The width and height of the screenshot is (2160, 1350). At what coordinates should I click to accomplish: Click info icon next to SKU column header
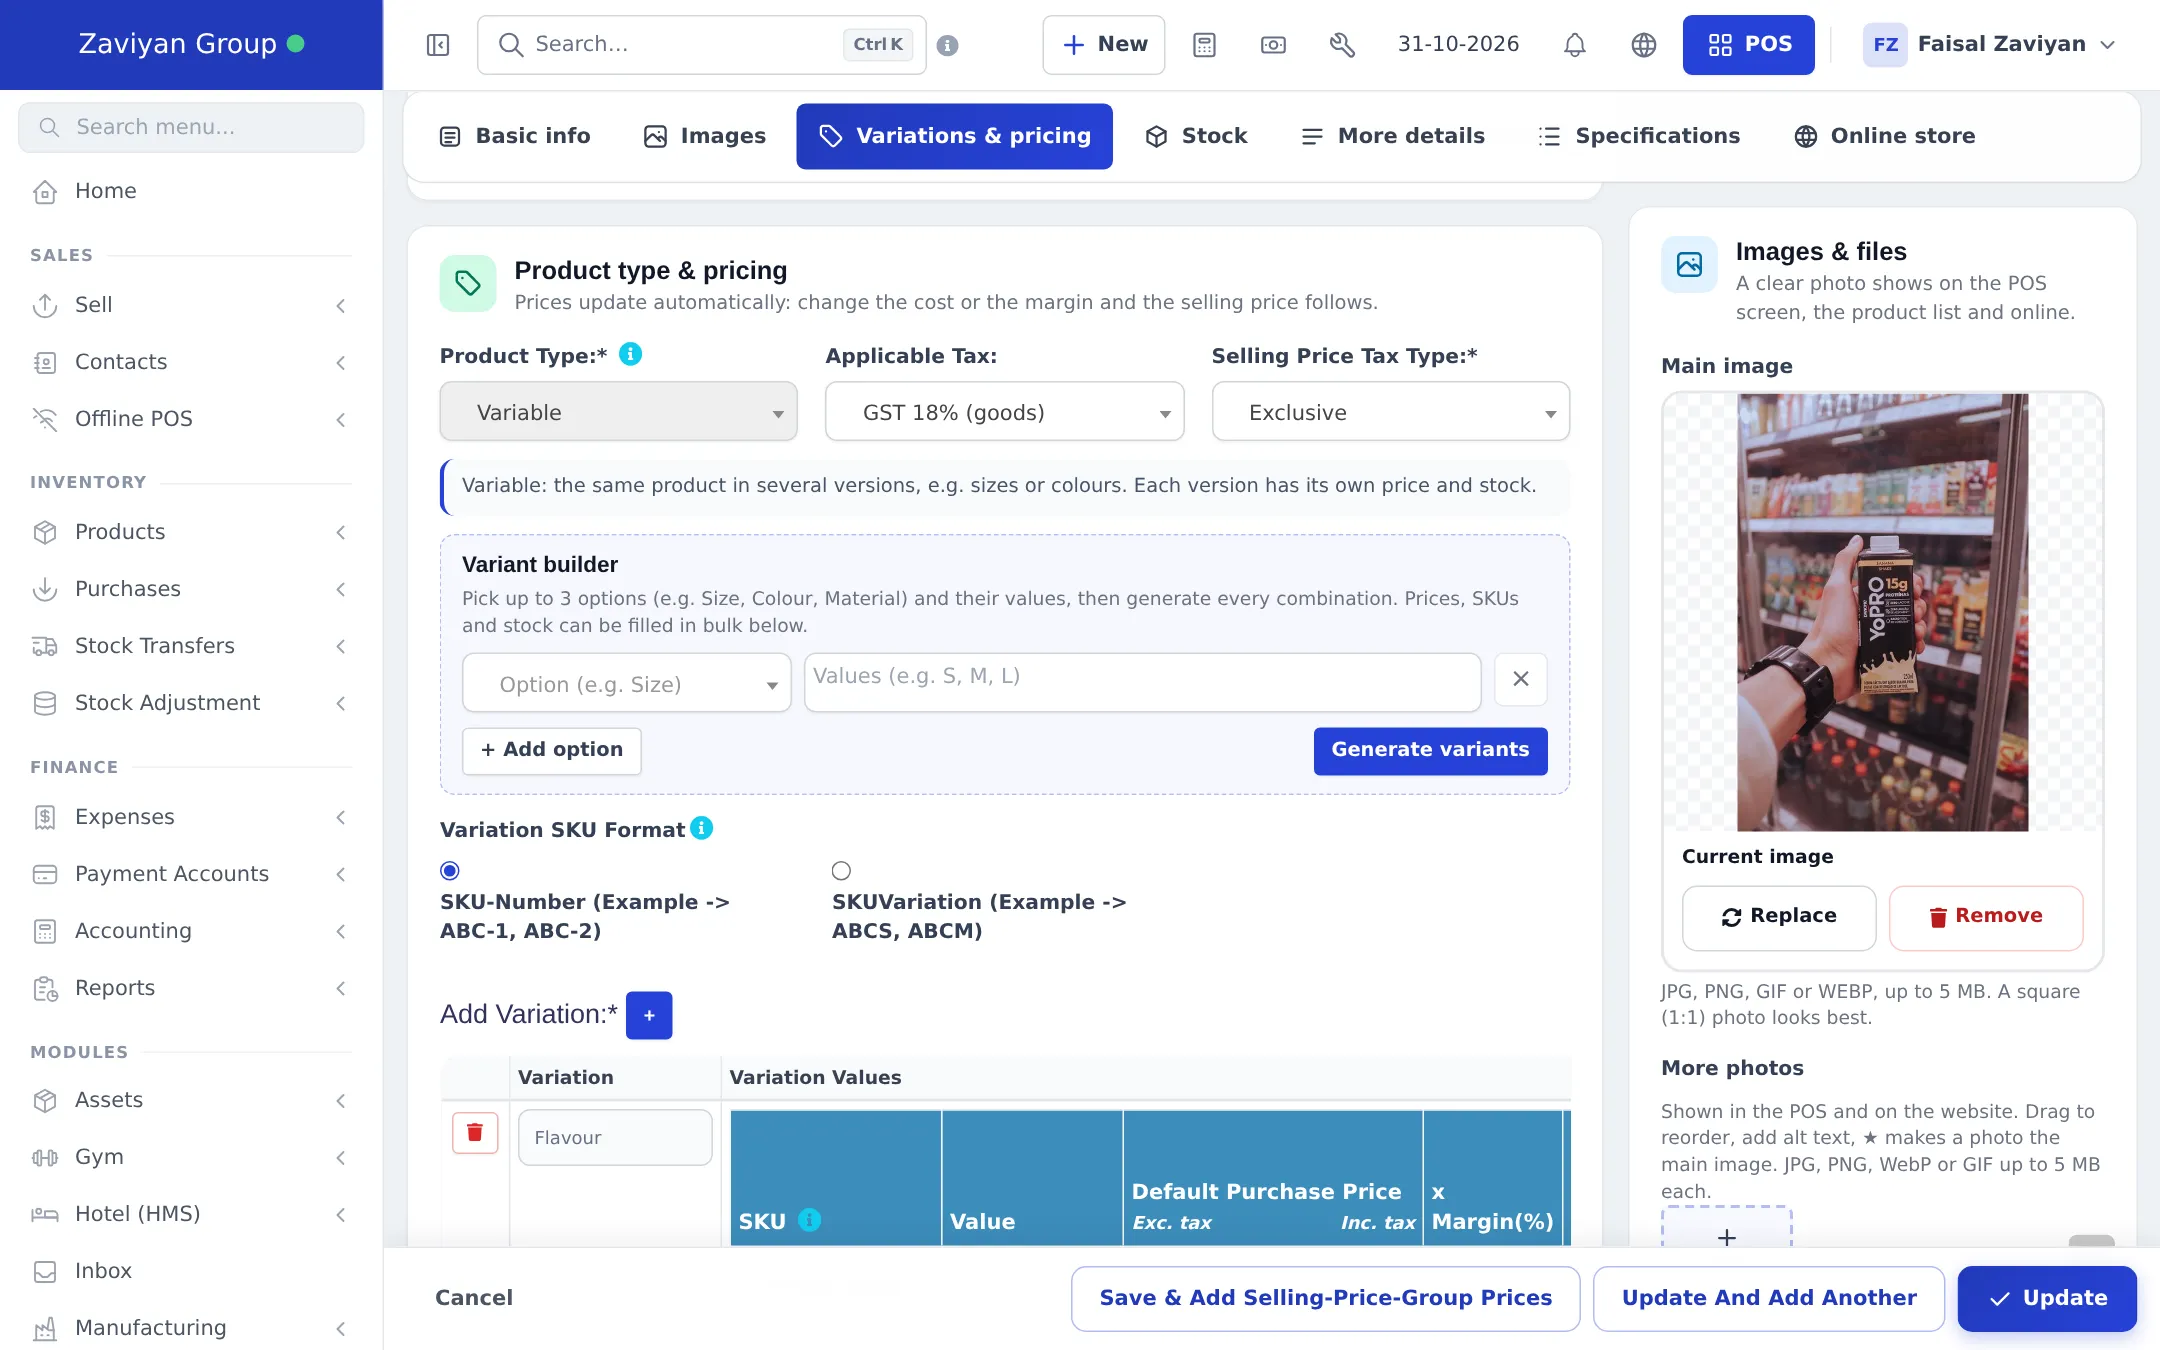tap(810, 1220)
